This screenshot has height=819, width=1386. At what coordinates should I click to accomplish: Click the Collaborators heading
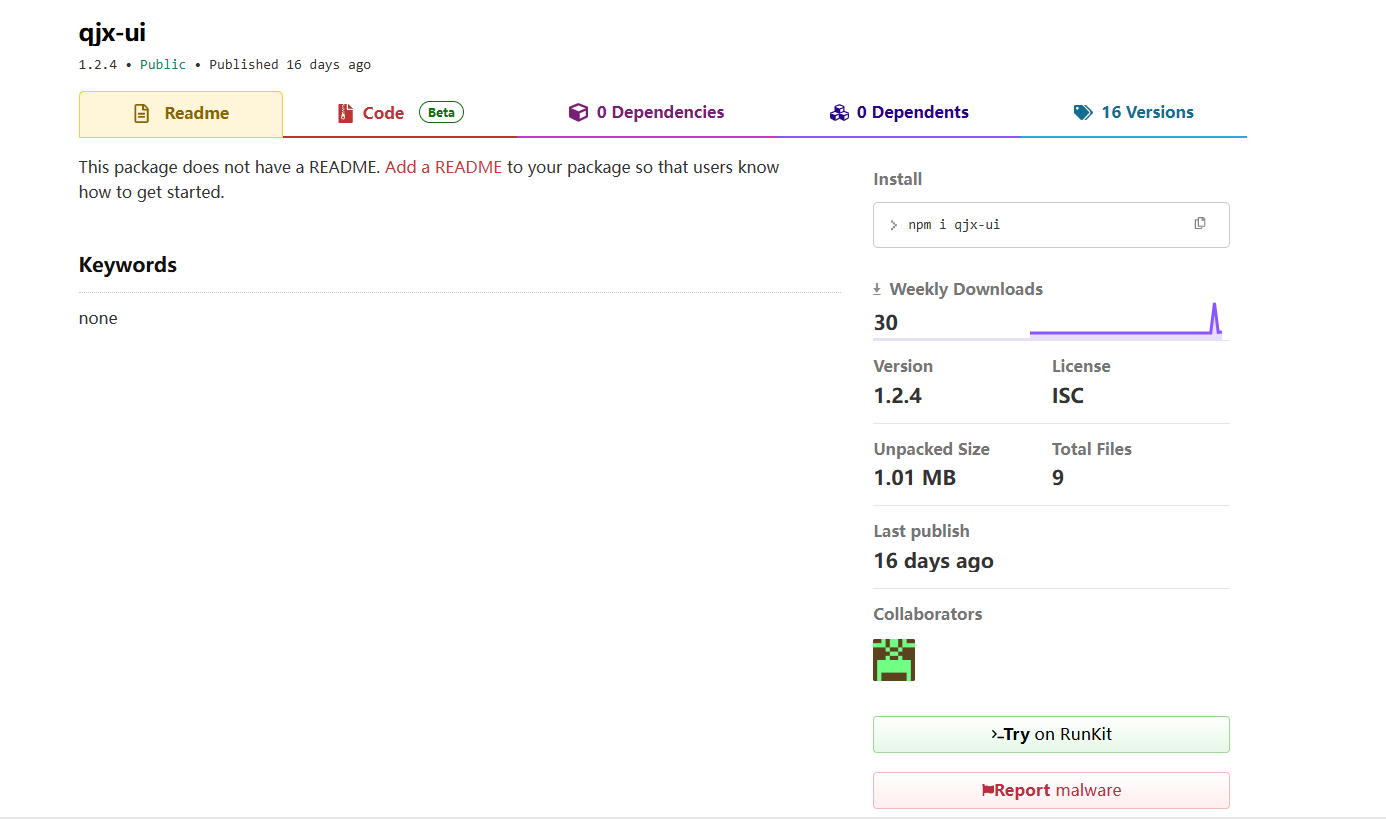(928, 614)
